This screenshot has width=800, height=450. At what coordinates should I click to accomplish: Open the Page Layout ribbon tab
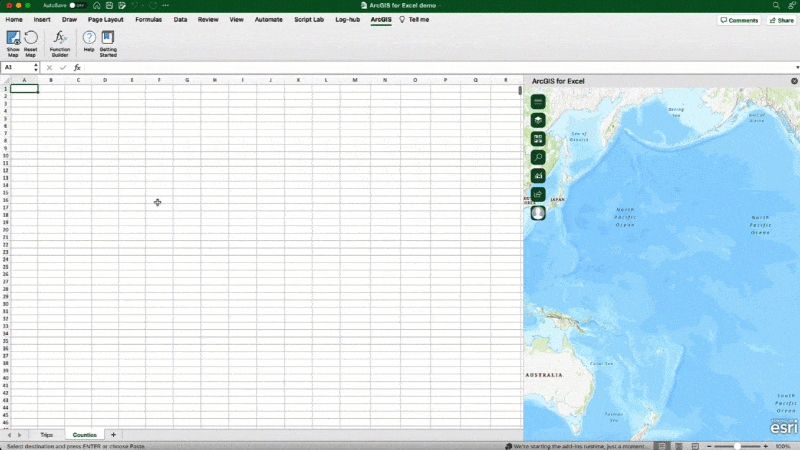106,19
